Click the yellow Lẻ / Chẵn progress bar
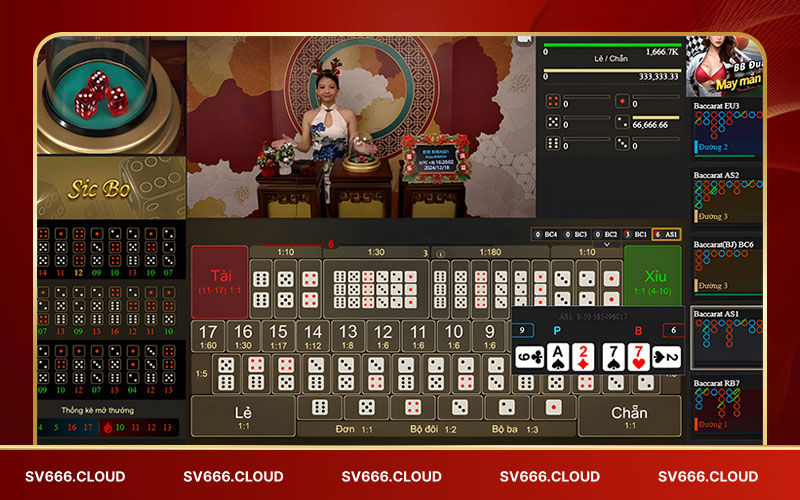800x500 pixels. pyautogui.click(x=612, y=70)
